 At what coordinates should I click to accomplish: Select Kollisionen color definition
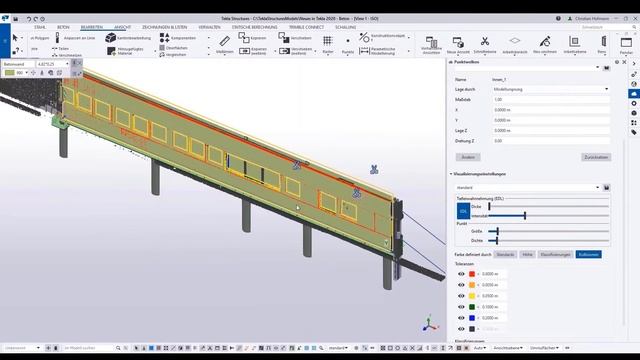pos(589,255)
